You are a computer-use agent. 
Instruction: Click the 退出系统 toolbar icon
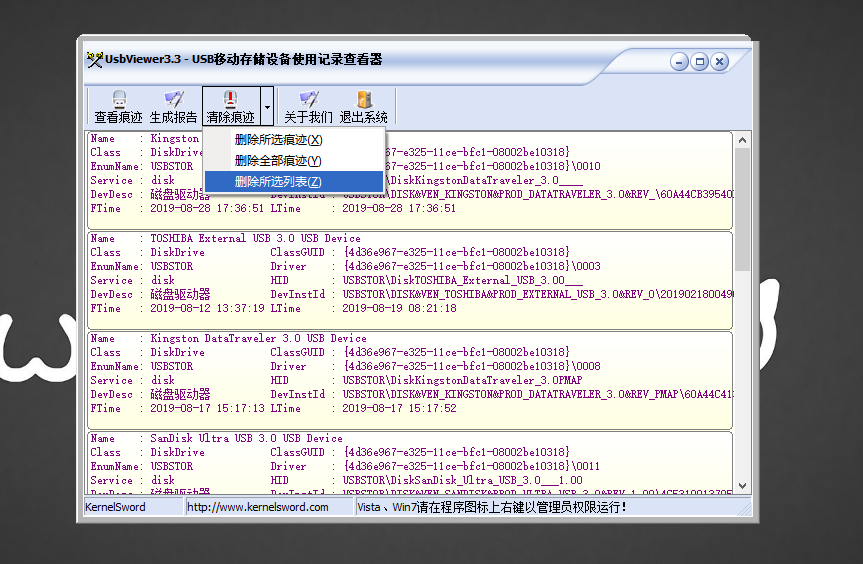point(363,107)
